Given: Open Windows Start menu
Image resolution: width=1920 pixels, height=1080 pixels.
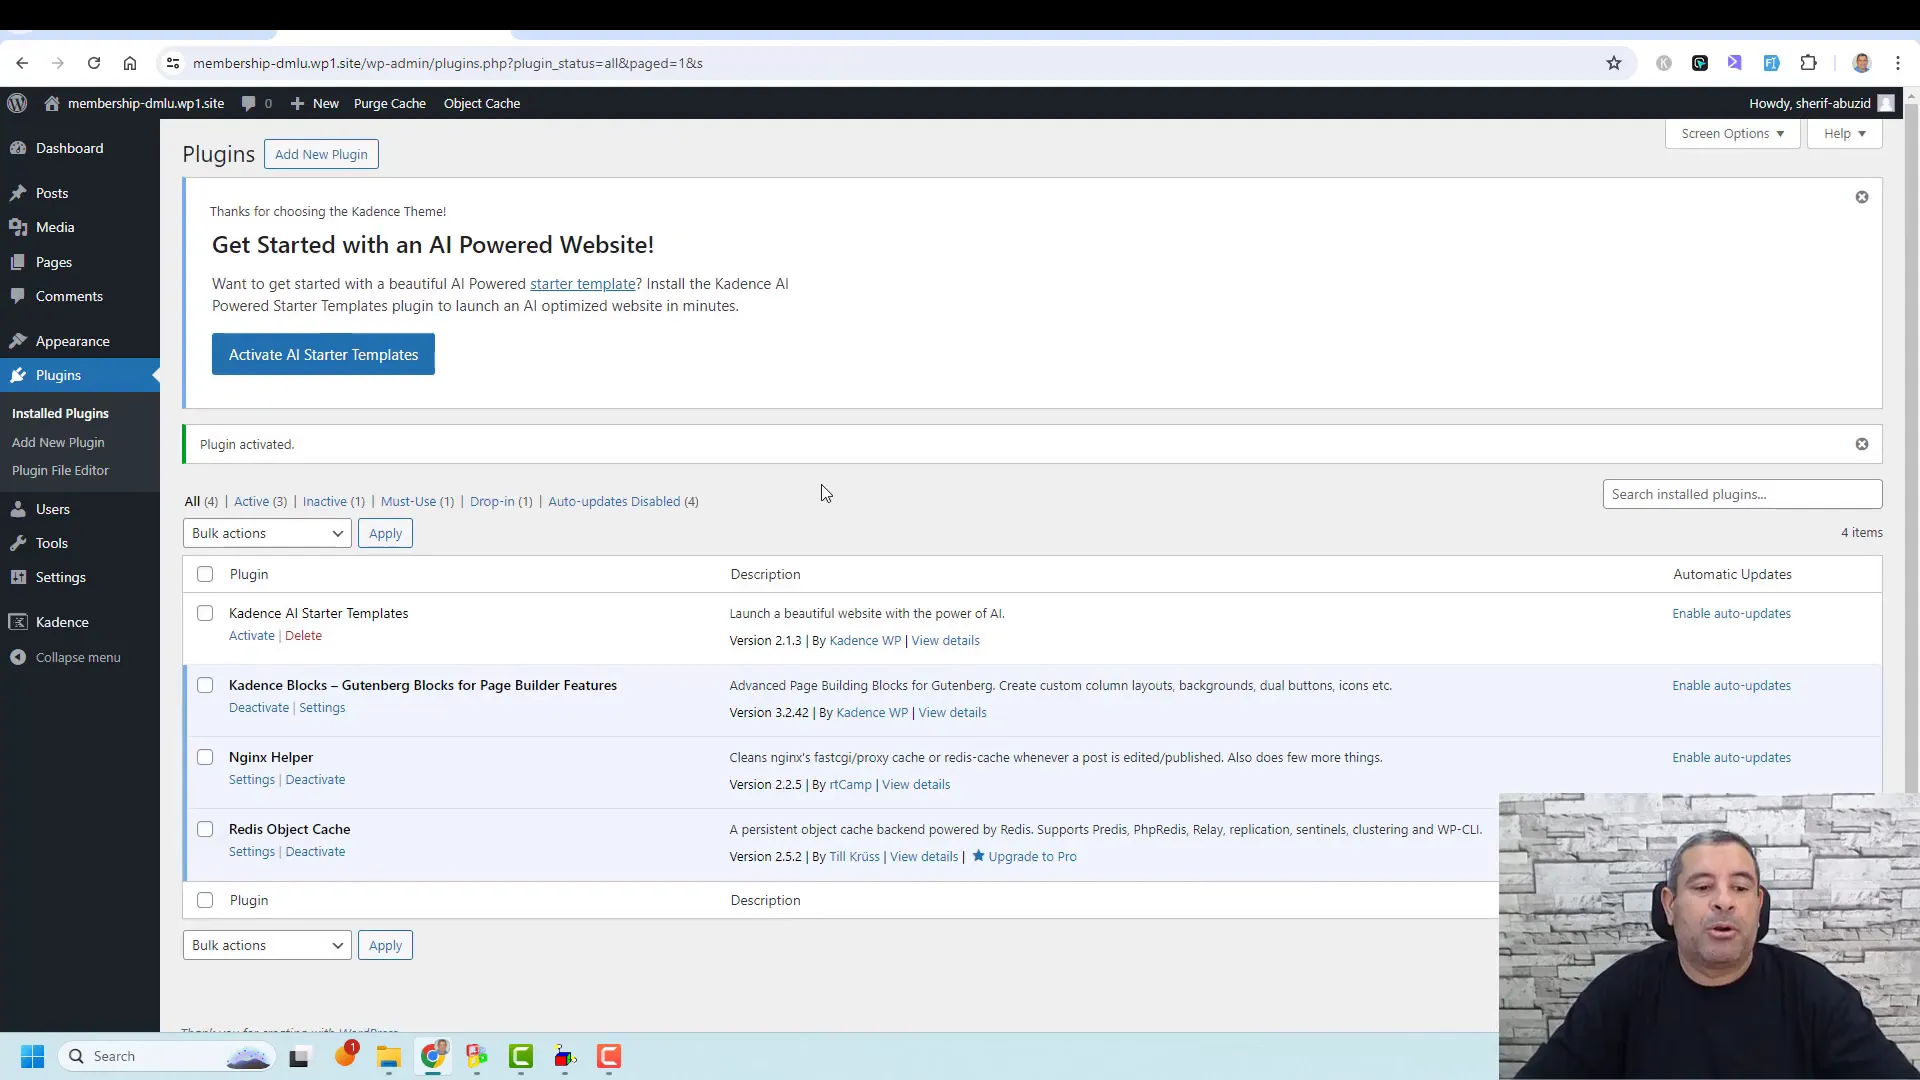Looking at the screenshot, I should (x=32, y=1056).
